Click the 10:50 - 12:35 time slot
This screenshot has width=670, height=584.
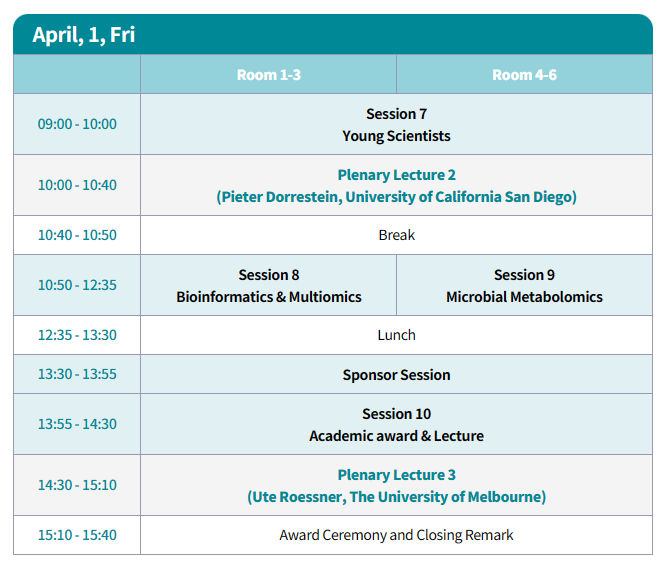point(77,285)
